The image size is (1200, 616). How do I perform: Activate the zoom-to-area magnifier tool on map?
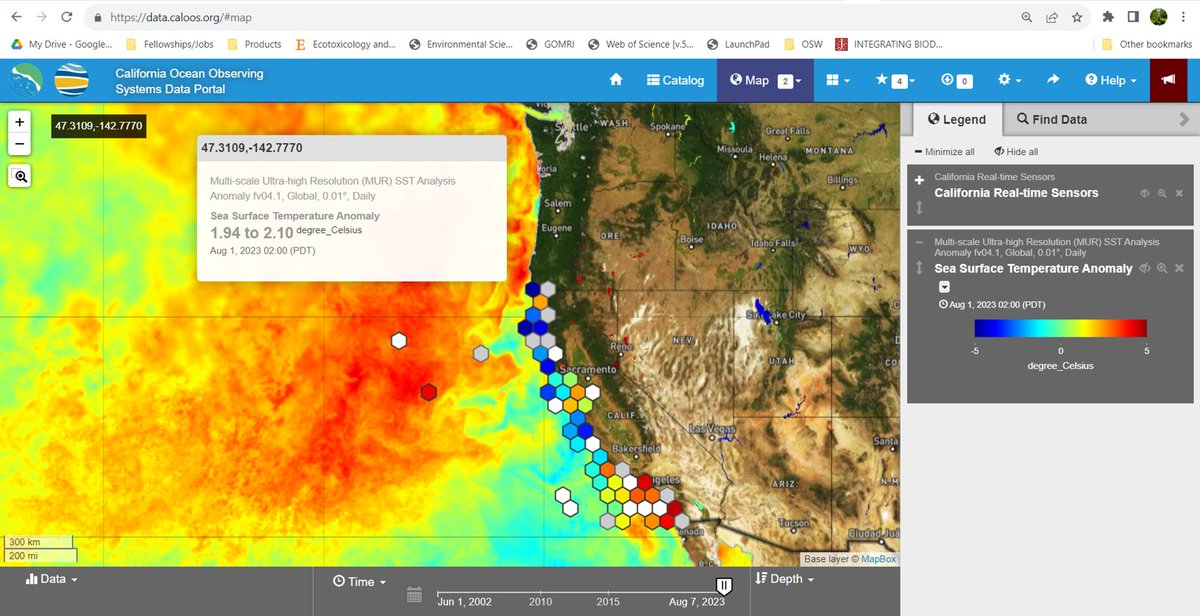point(20,176)
